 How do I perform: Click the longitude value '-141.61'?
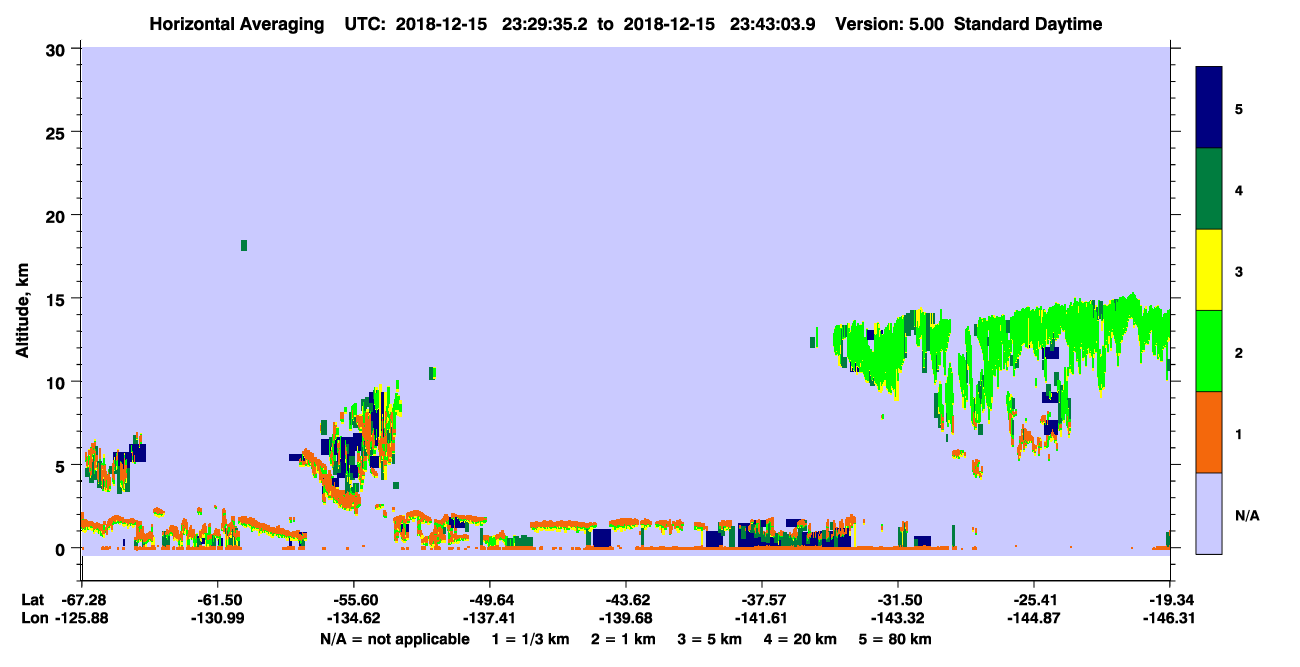762,618
